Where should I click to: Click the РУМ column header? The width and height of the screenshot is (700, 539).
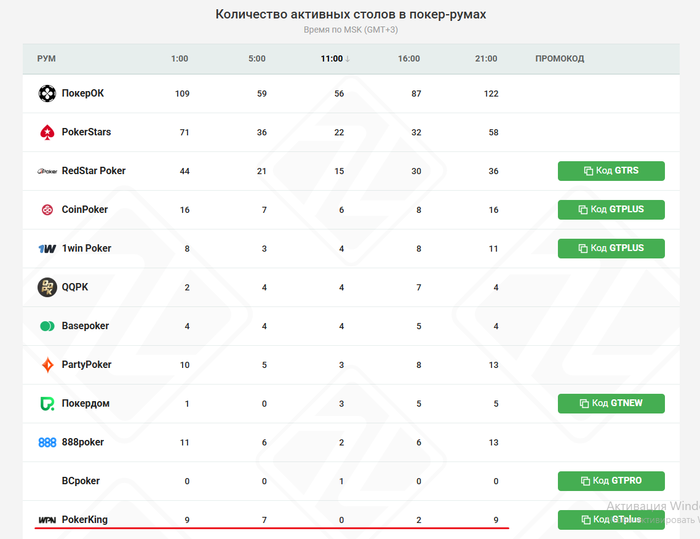coord(47,59)
